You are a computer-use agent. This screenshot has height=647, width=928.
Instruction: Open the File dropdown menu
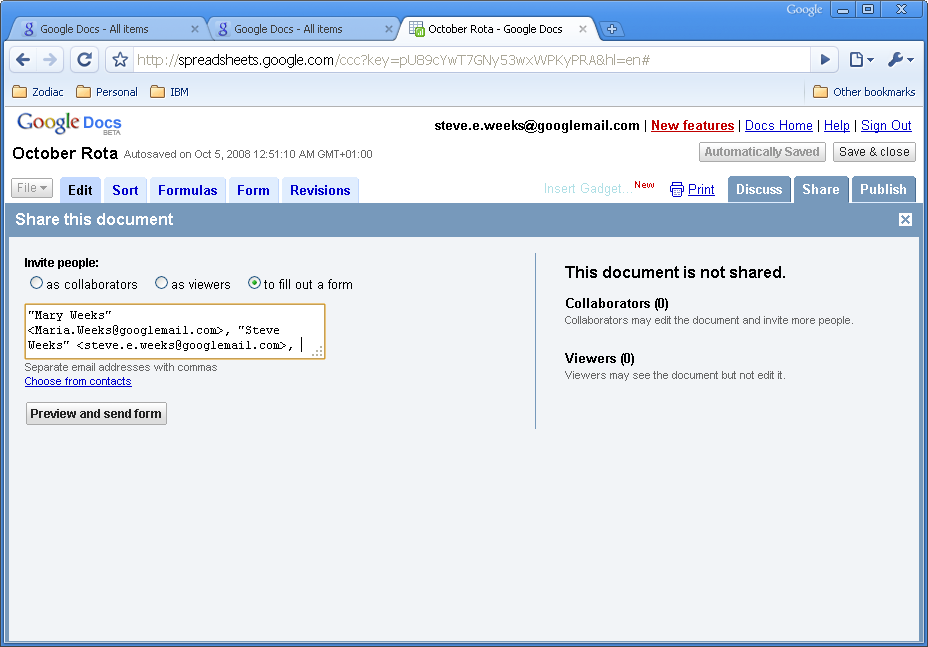32,188
